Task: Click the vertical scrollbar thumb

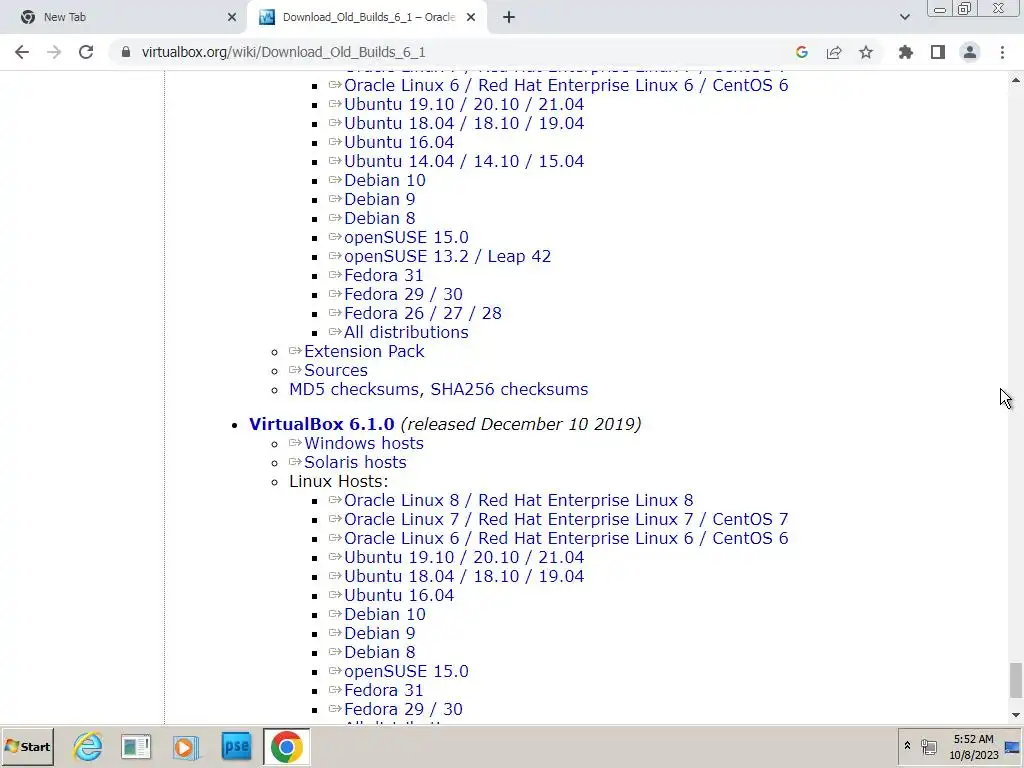Action: pos(1016,680)
